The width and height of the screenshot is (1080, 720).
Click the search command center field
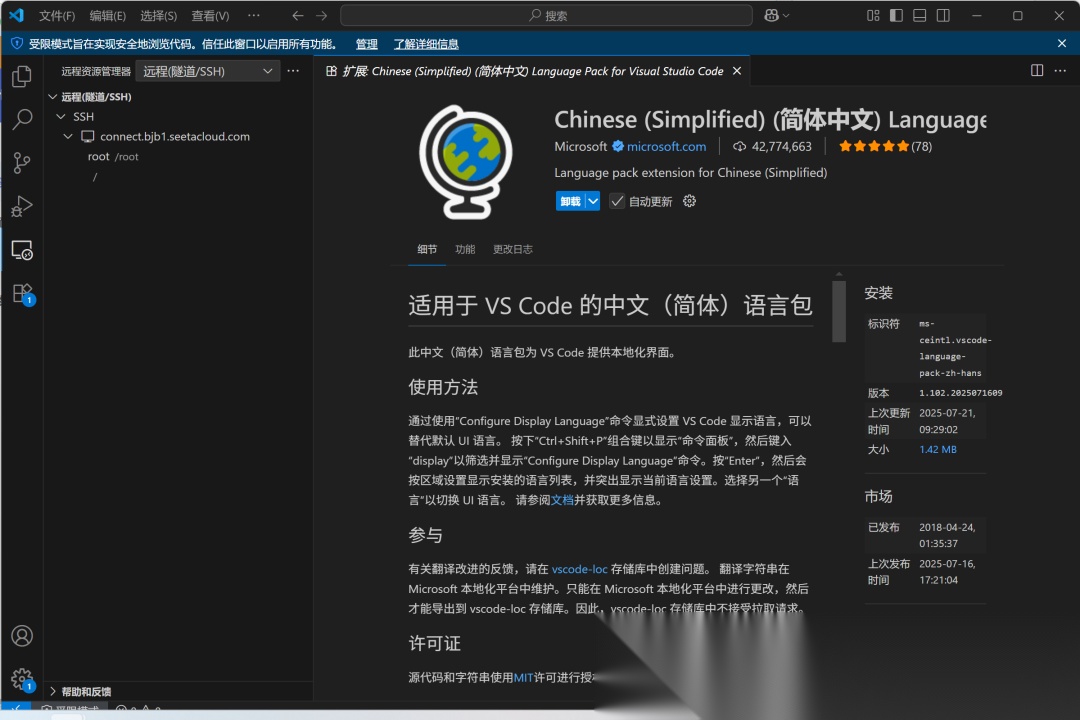pos(546,15)
